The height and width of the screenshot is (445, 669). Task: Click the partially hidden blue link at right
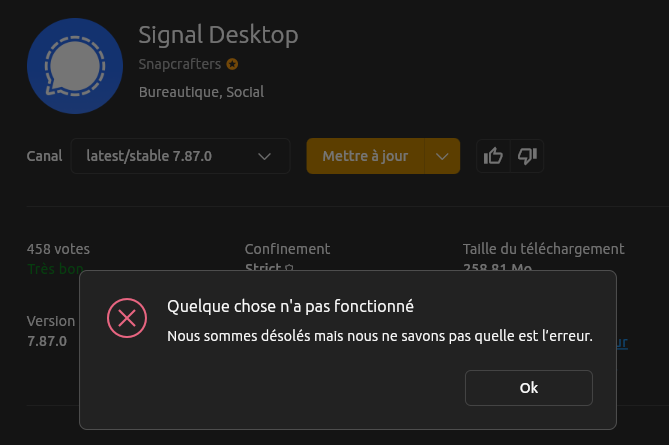621,343
